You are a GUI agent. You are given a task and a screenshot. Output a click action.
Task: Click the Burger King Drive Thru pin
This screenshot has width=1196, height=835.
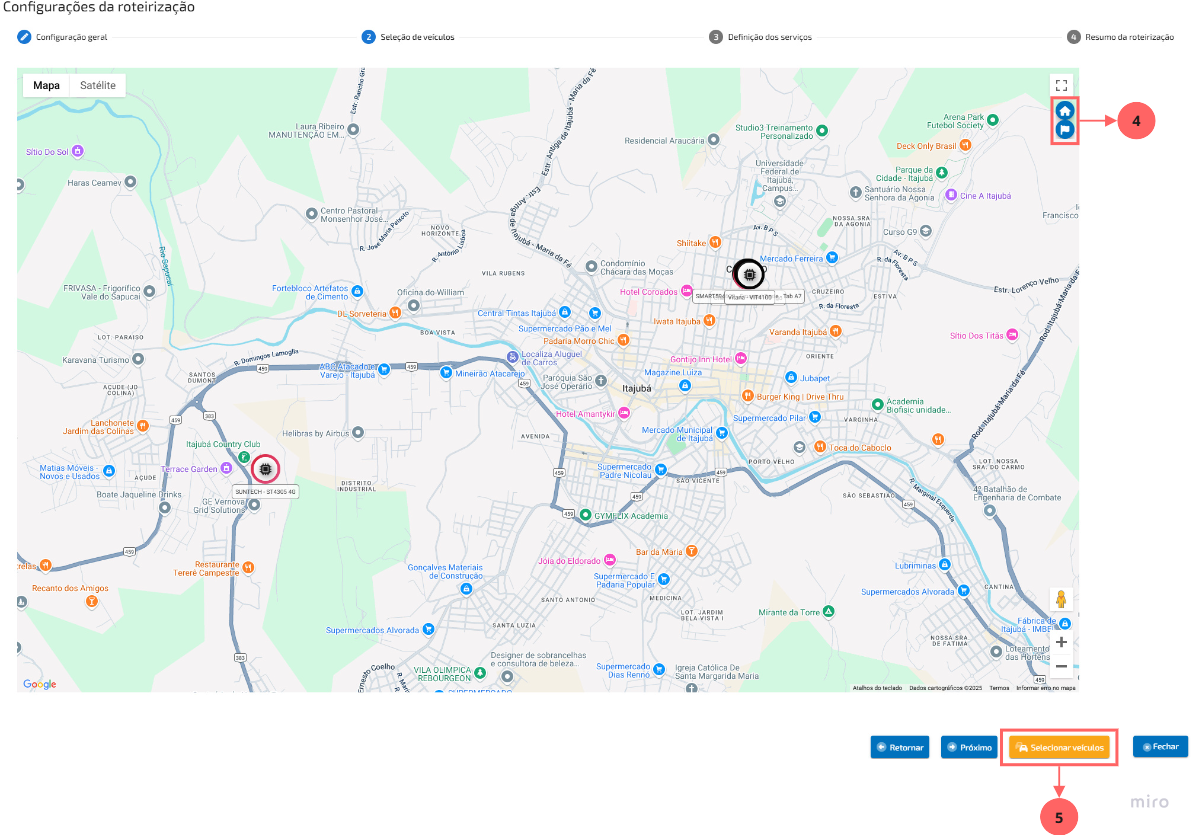(x=748, y=397)
